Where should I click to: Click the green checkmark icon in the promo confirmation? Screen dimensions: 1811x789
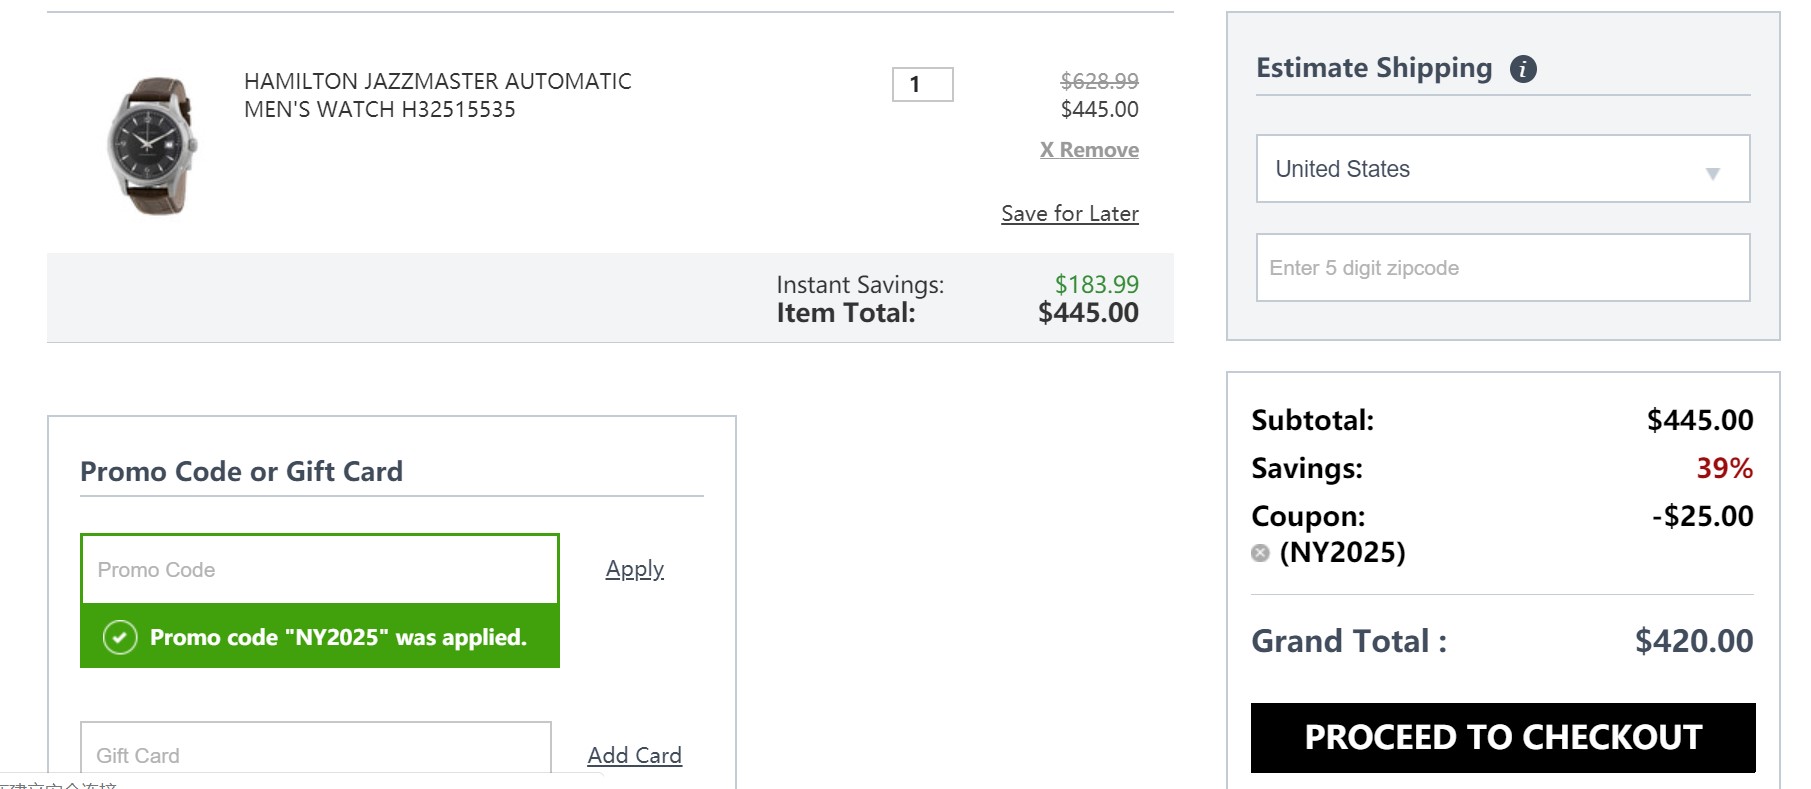(120, 637)
